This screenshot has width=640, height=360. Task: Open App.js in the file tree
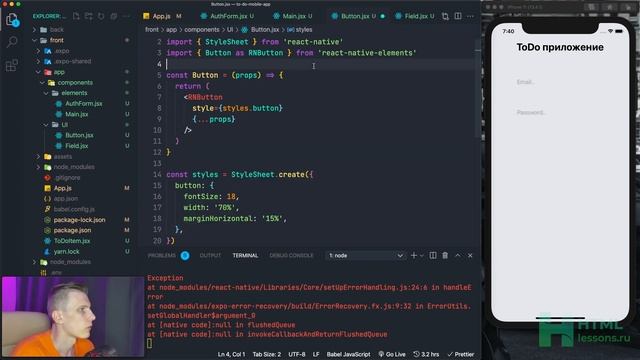pyautogui.click(x=62, y=188)
